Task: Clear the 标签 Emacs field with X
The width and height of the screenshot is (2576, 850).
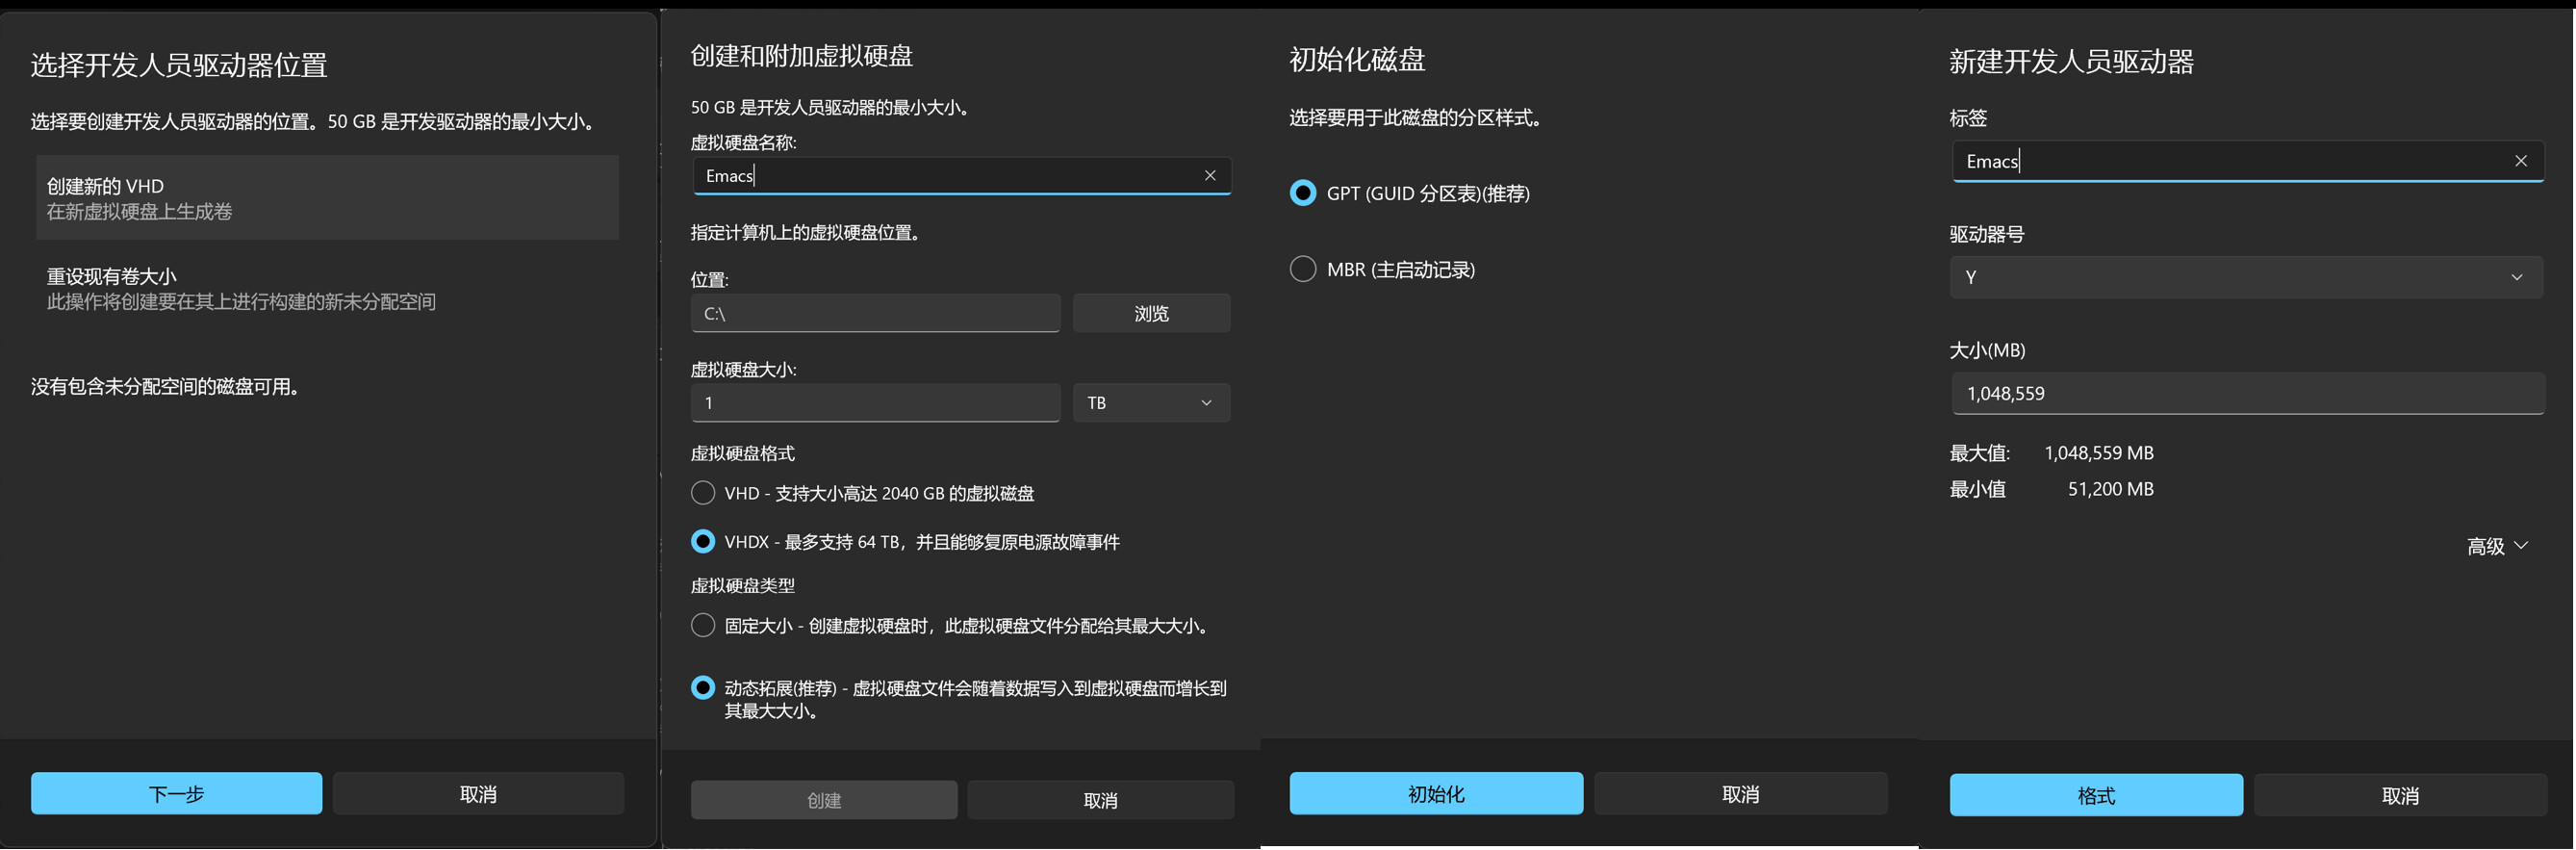Action: [x=2521, y=161]
